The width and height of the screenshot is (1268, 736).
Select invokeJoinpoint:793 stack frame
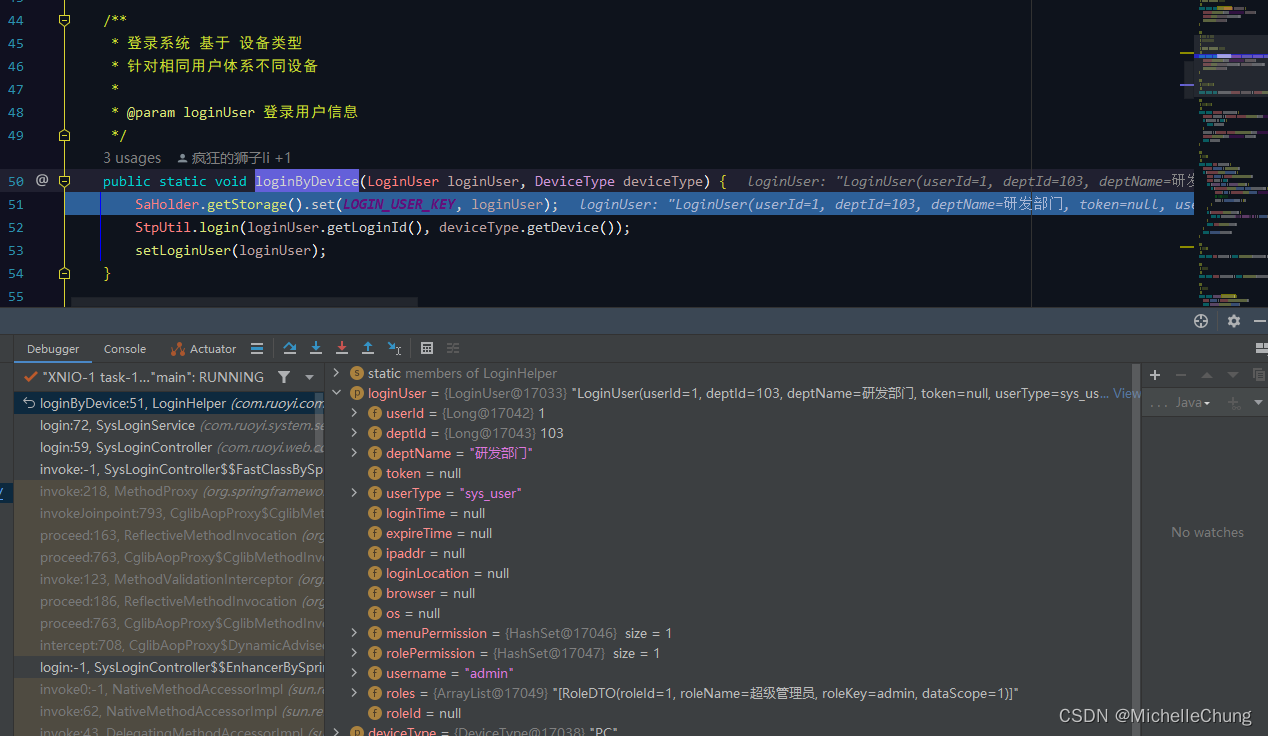tap(169, 513)
